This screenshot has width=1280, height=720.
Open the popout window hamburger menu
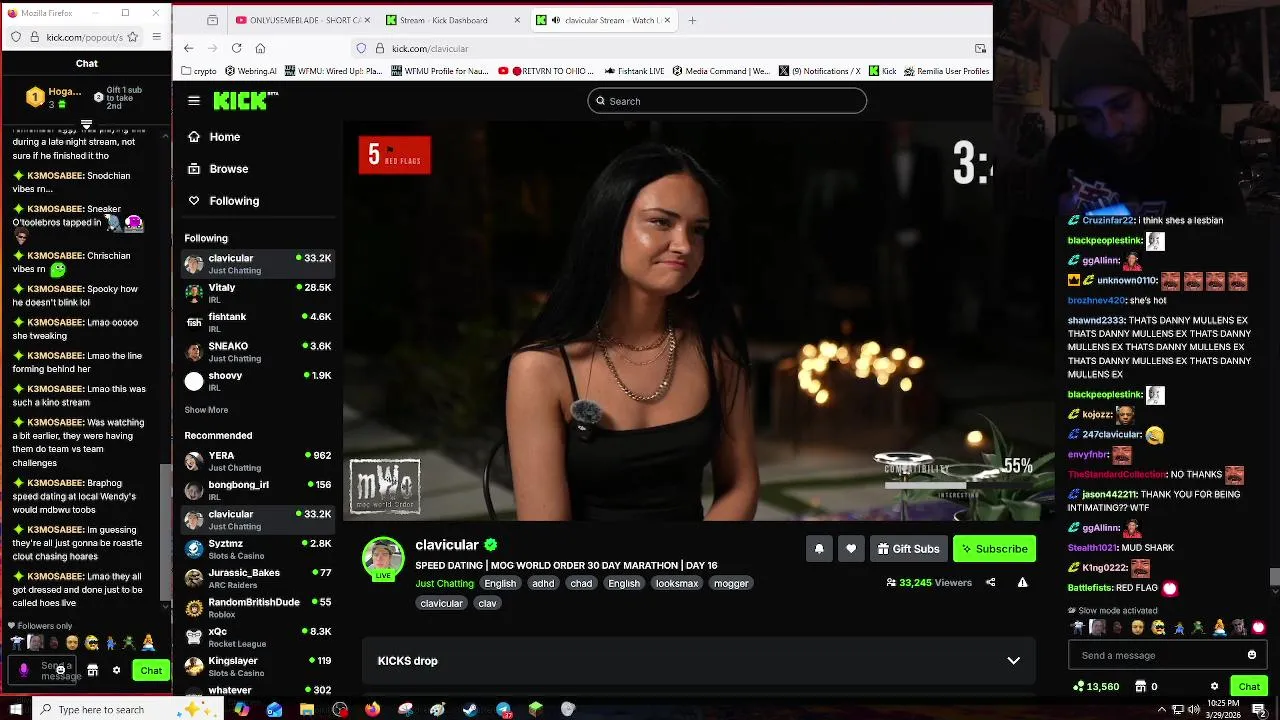point(156,37)
